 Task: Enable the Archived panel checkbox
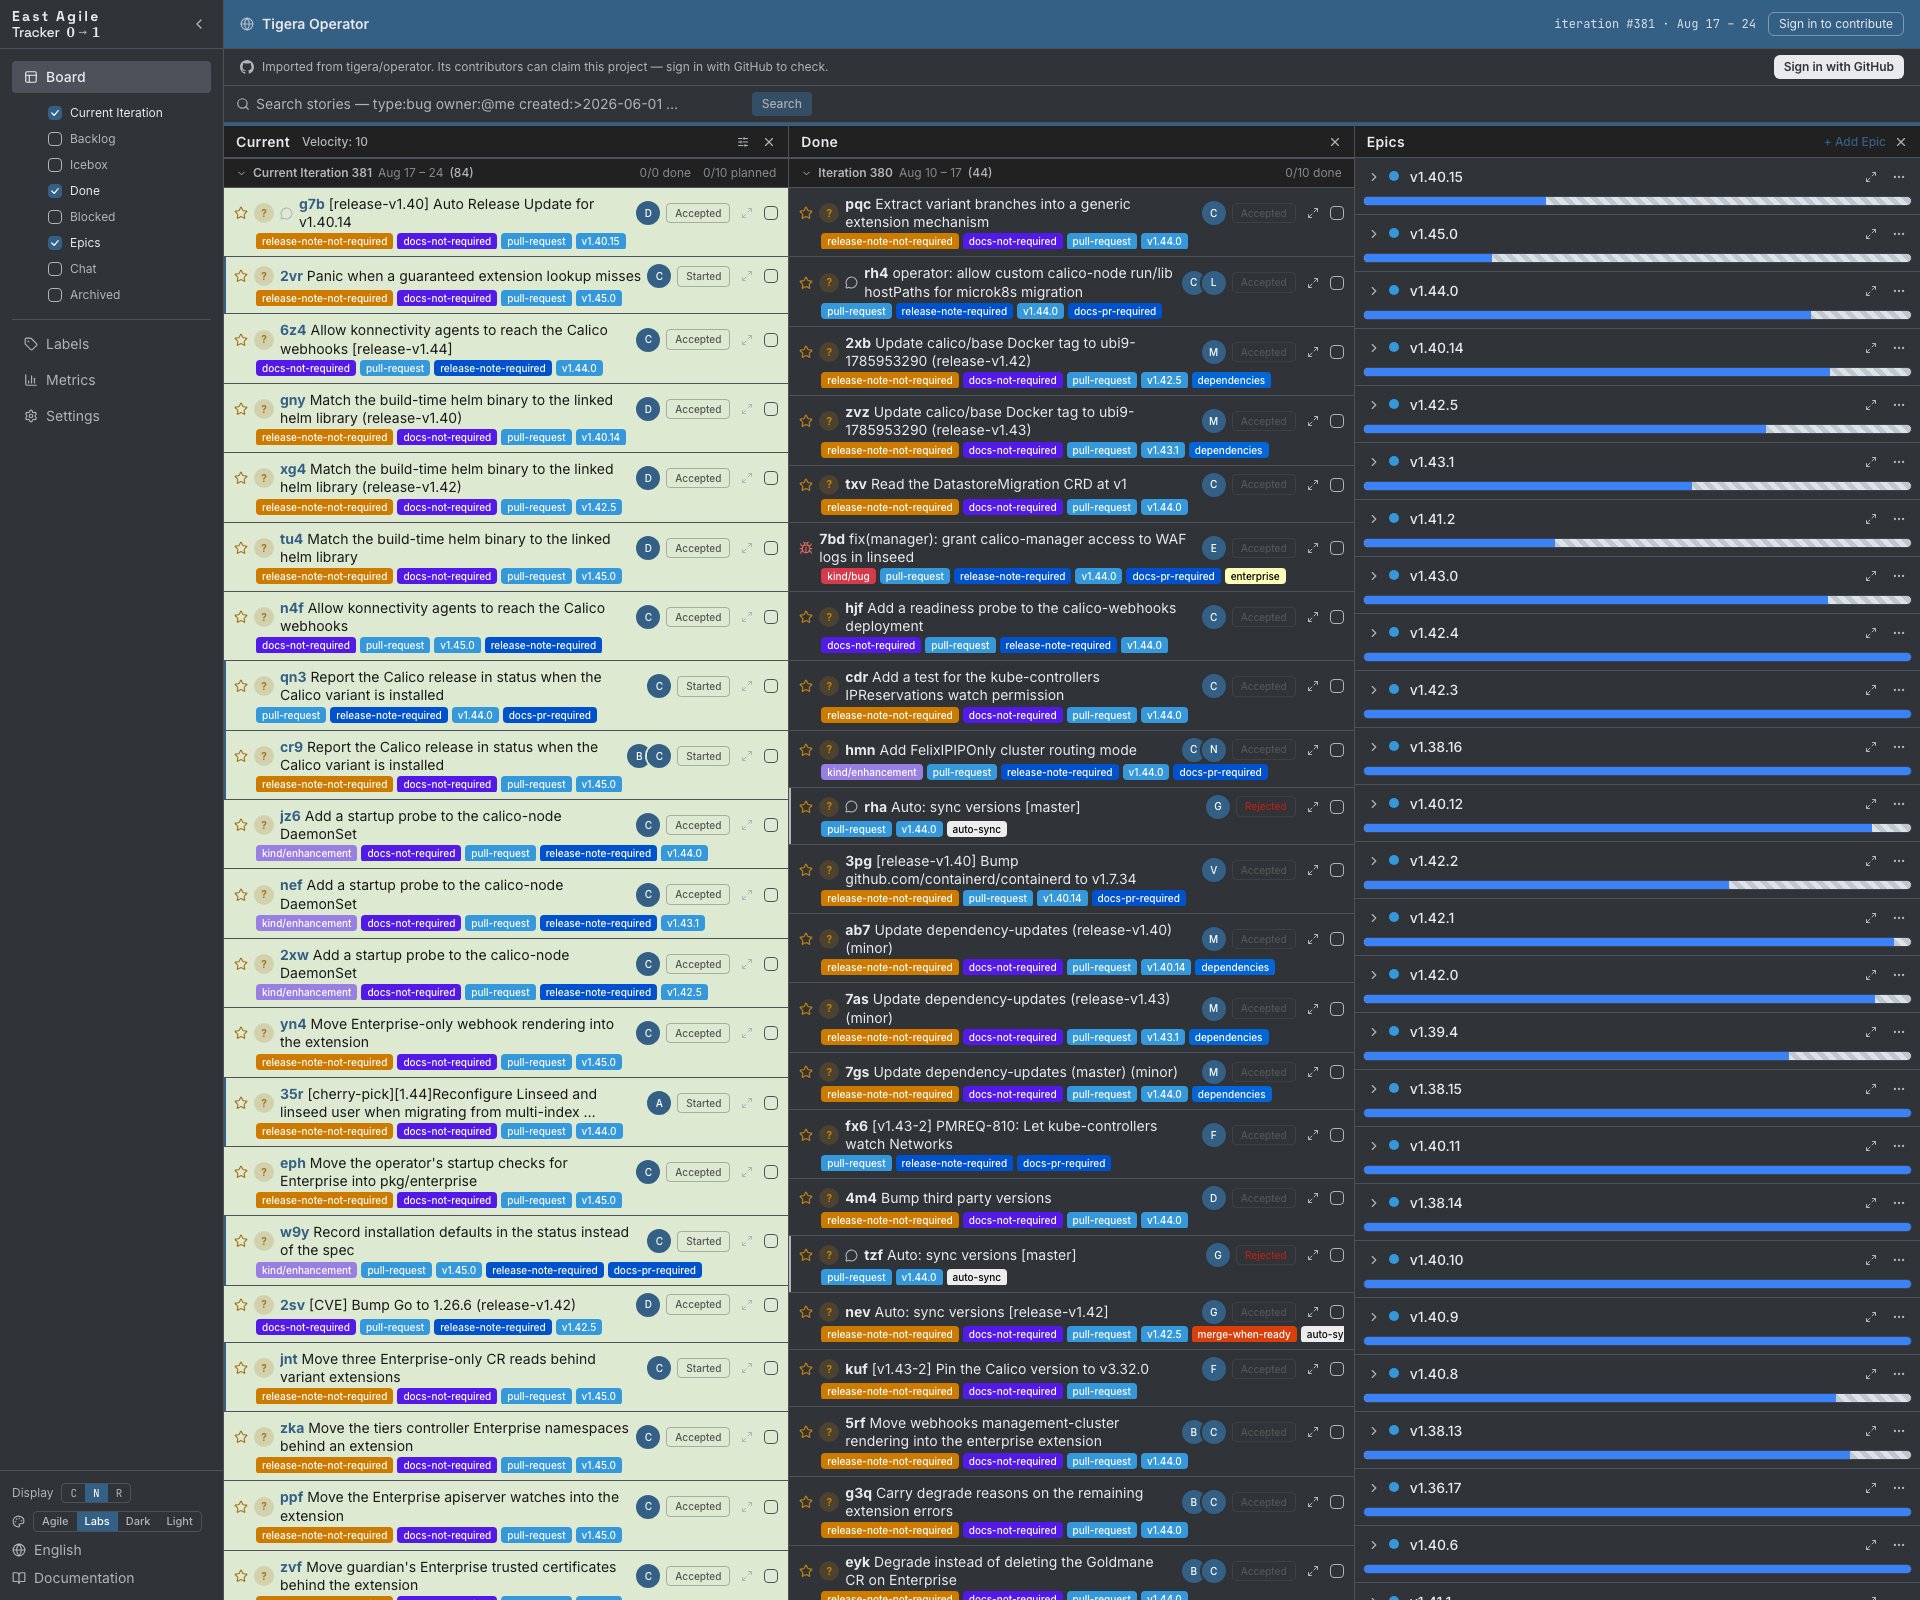tap(55, 295)
